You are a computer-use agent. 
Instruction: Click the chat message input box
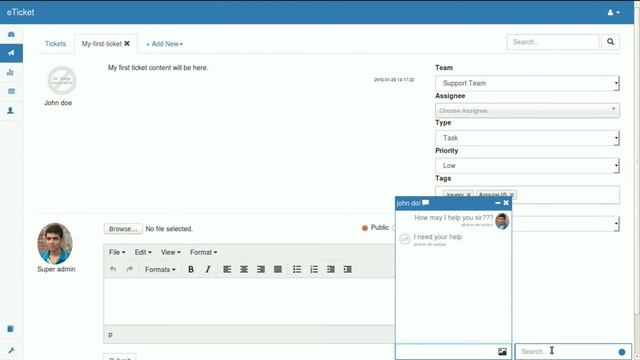447,351
